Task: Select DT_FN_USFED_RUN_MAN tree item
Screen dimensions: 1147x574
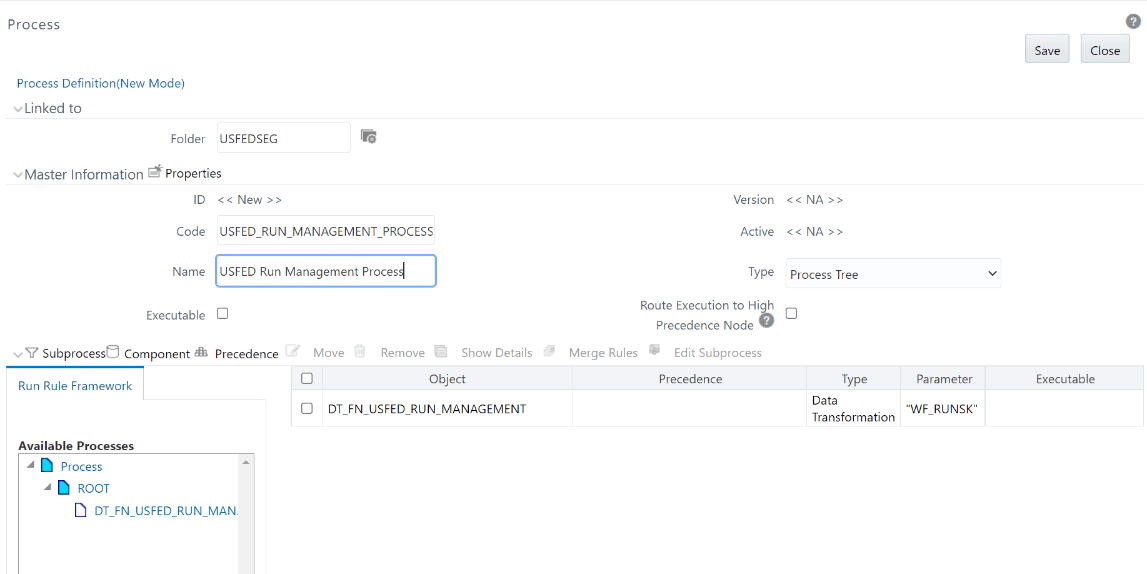Action: pos(167,510)
